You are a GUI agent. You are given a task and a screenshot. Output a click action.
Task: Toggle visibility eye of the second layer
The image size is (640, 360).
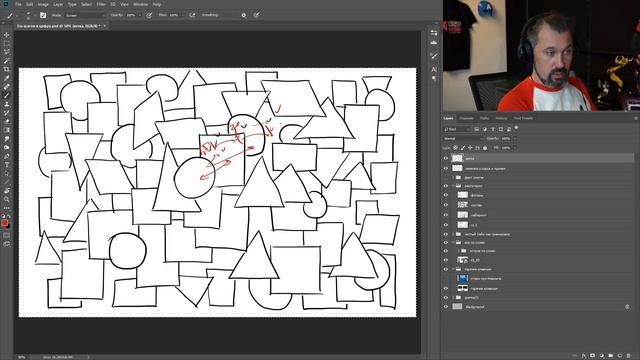[446, 168]
